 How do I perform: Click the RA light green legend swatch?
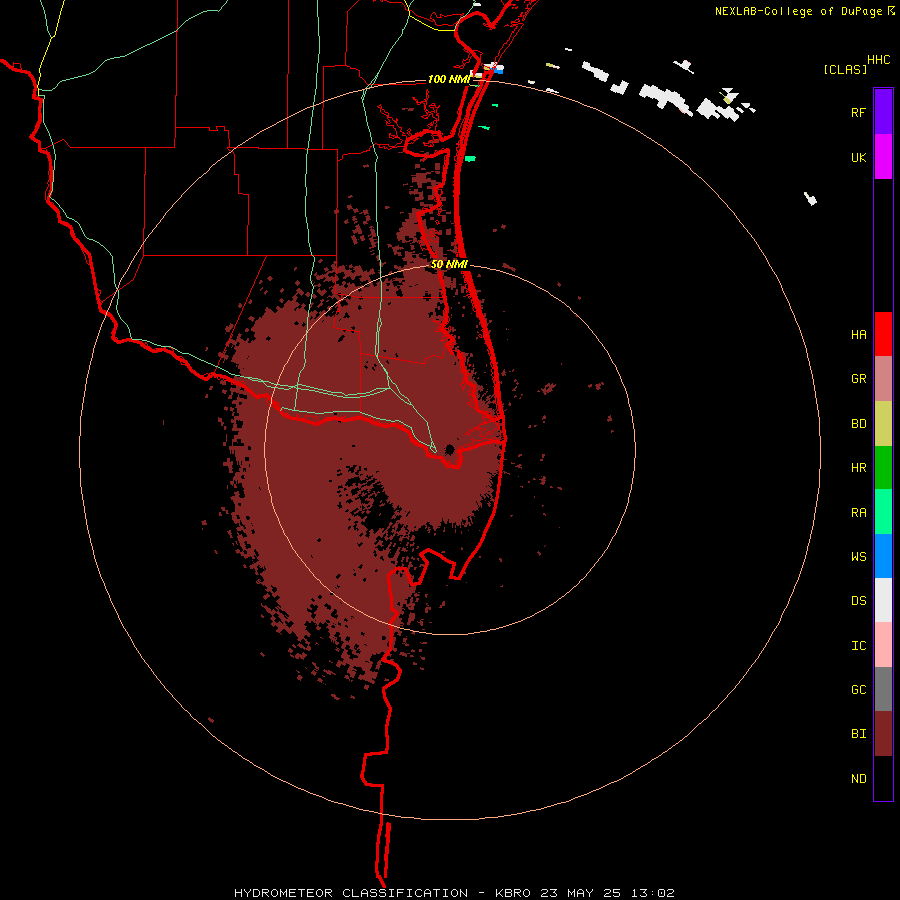pyautogui.click(x=883, y=512)
